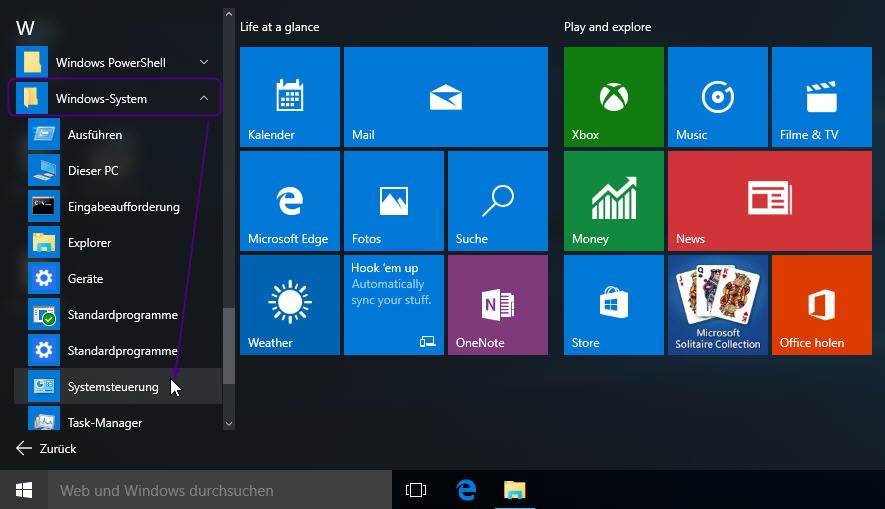Viewport: 885px width, 509px height.
Task: Click app list scrollbar down arrow
Action: (229, 423)
